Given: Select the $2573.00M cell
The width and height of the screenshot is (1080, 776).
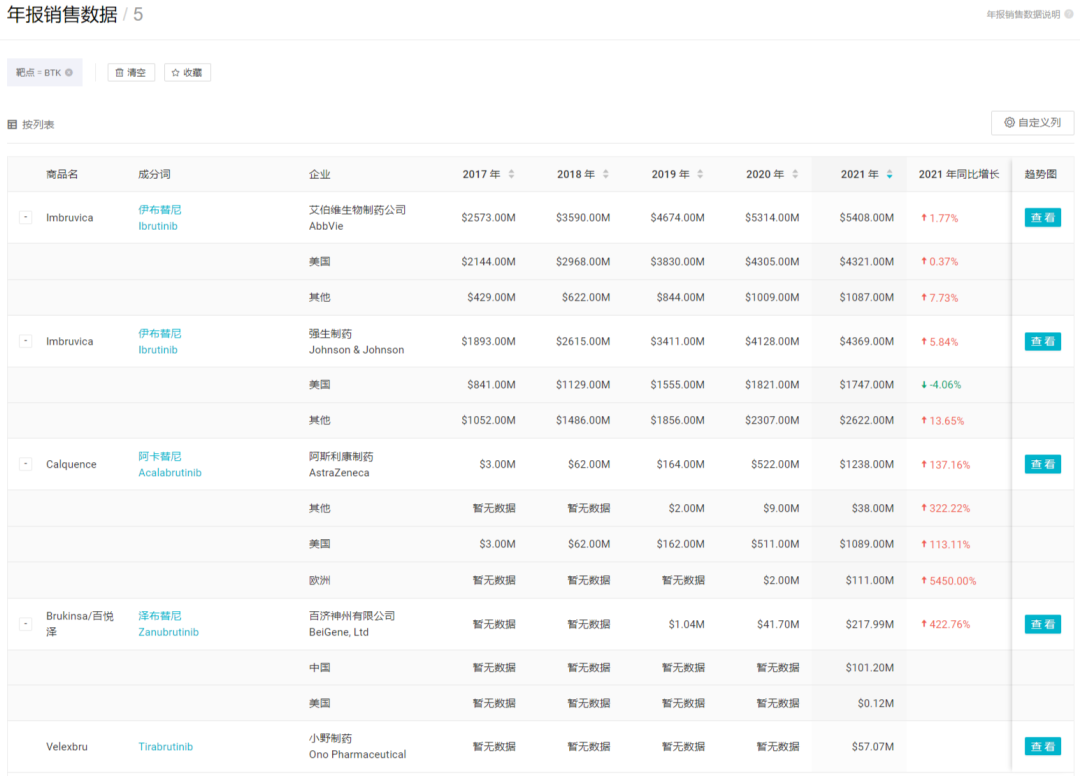Looking at the screenshot, I should click(488, 218).
